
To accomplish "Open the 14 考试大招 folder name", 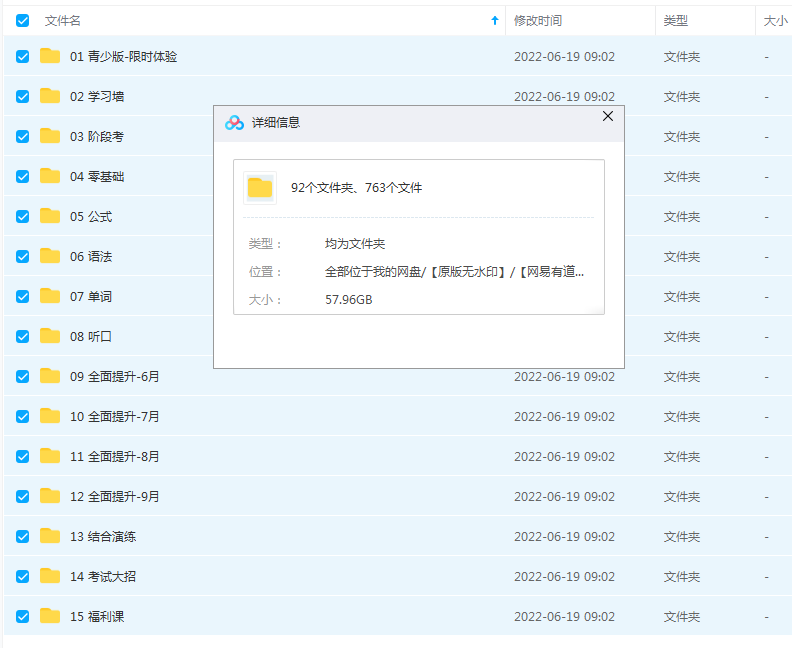I will 103,576.
